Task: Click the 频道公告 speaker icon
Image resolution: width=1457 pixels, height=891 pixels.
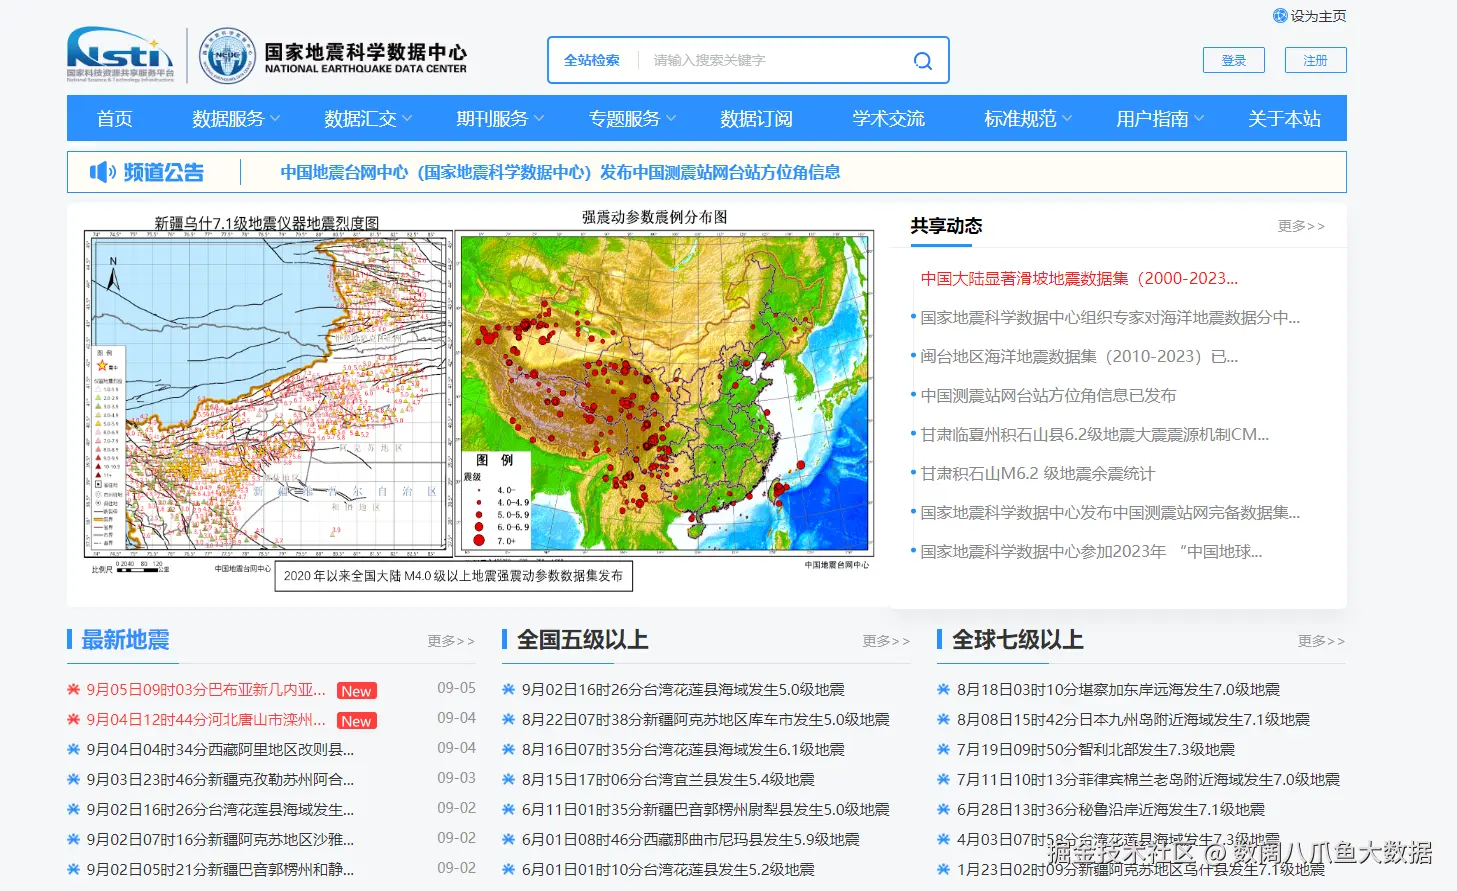Action: pyautogui.click(x=103, y=172)
